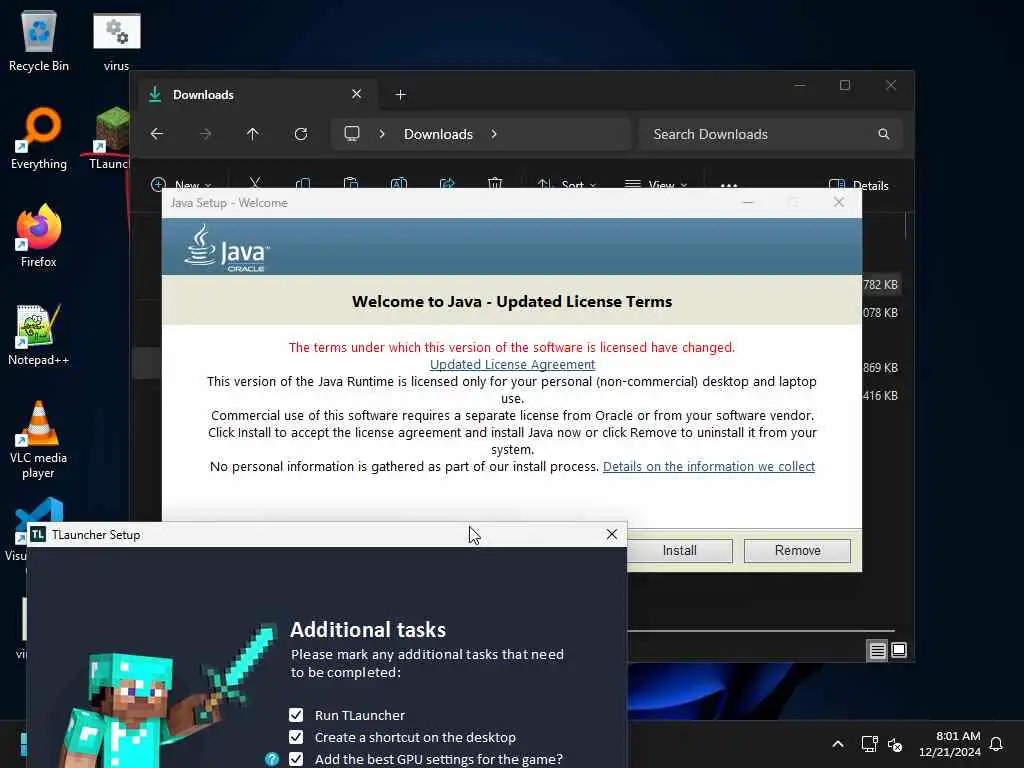Show hidden tray icons chevron
The width and height of the screenshot is (1024, 768).
[x=838, y=744]
